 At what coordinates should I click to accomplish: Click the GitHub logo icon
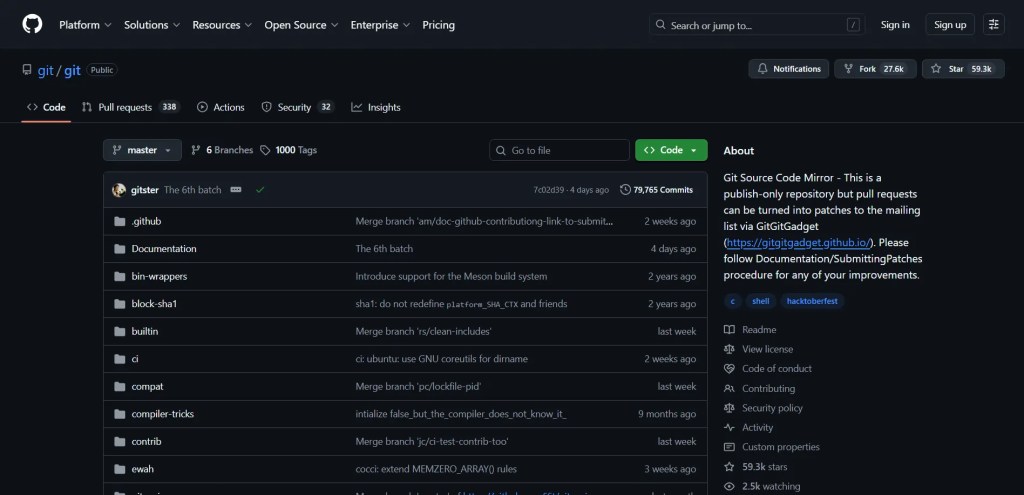[x=32, y=25]
